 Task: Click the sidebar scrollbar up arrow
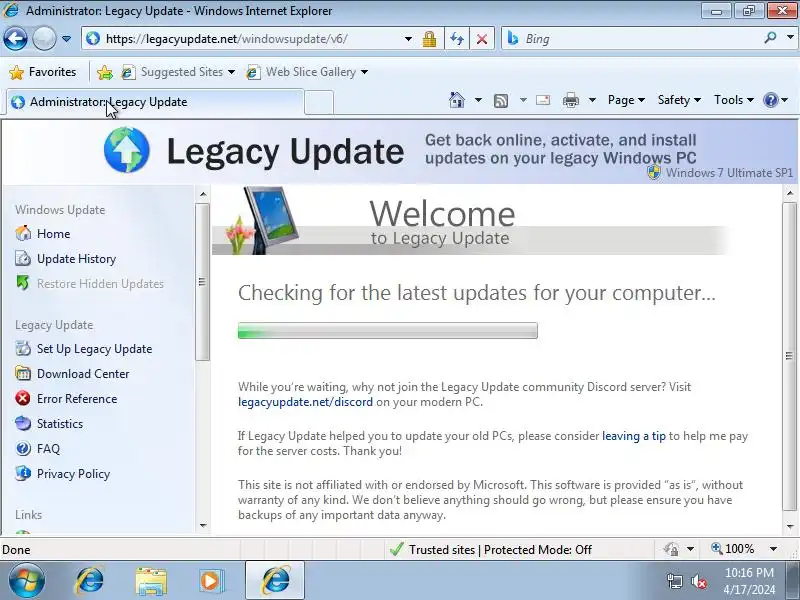(x=203, y=194)
